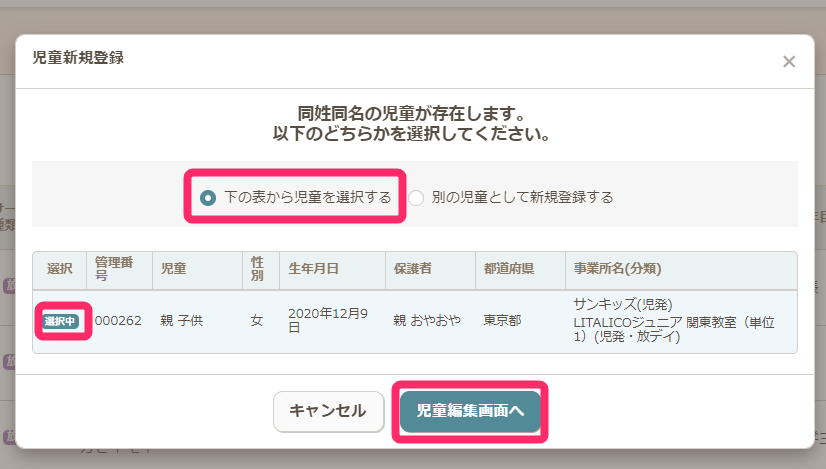Viewport: 826px width, 469px height.
Task: Go to 児童編集画面へ button
Action: [470, 410]
